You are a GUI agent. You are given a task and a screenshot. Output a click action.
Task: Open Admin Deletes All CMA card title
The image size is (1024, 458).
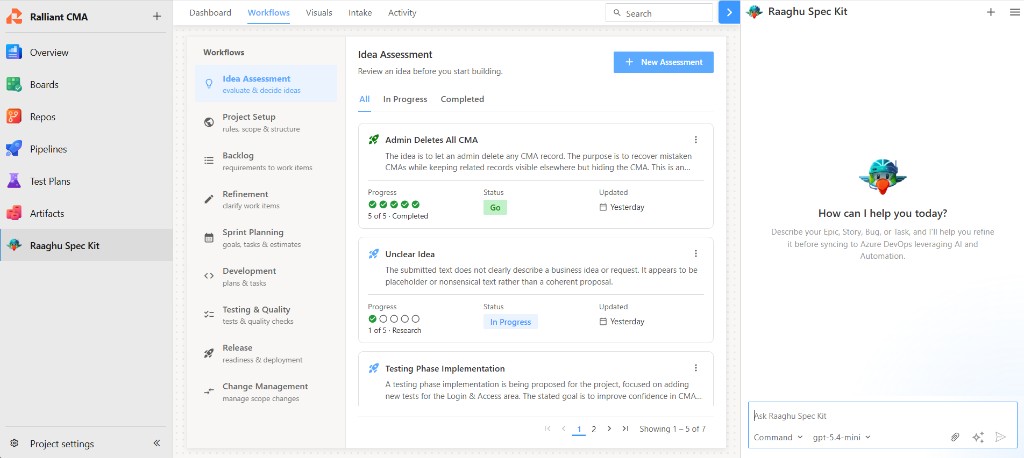pos(432,140)
